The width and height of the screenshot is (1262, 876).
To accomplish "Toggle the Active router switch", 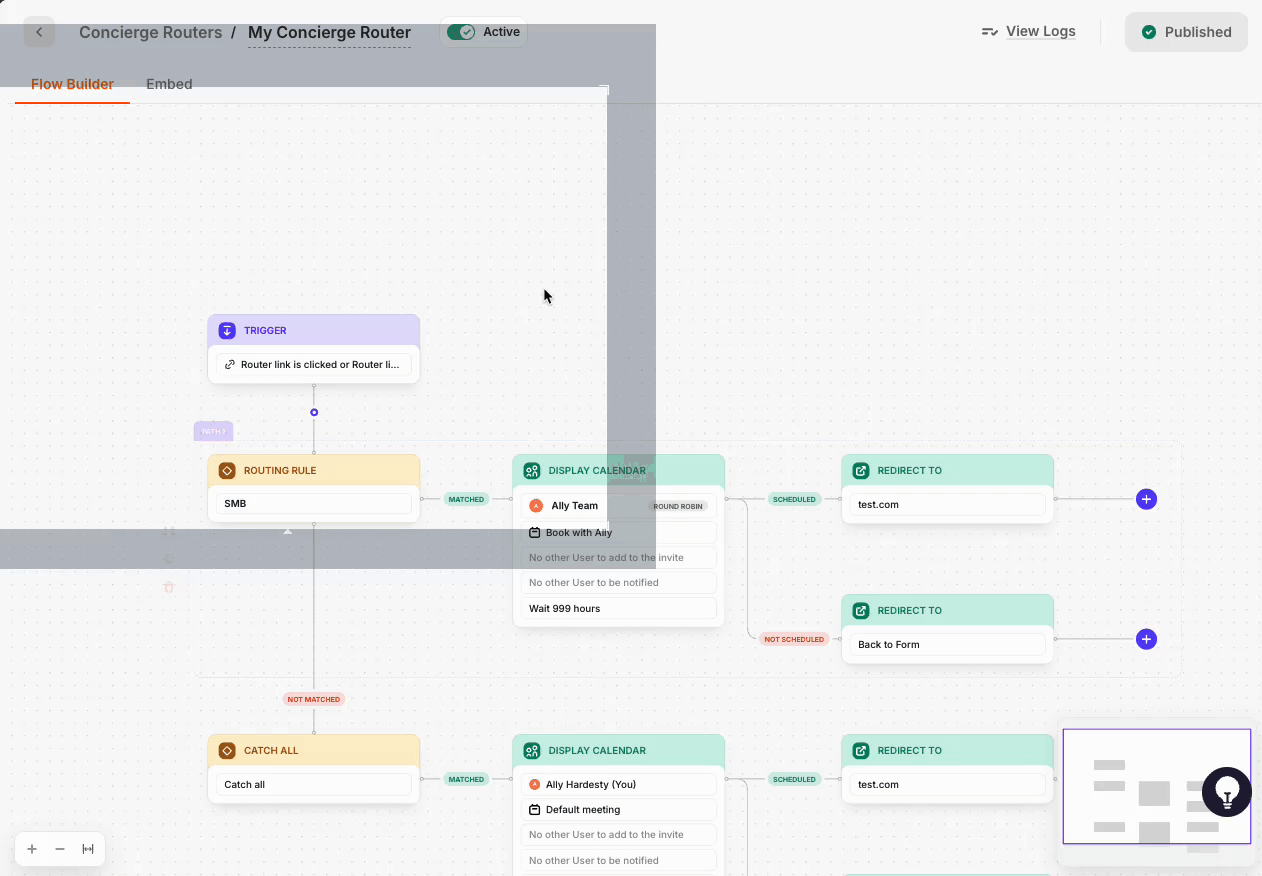I will click(x=461, y=32).
